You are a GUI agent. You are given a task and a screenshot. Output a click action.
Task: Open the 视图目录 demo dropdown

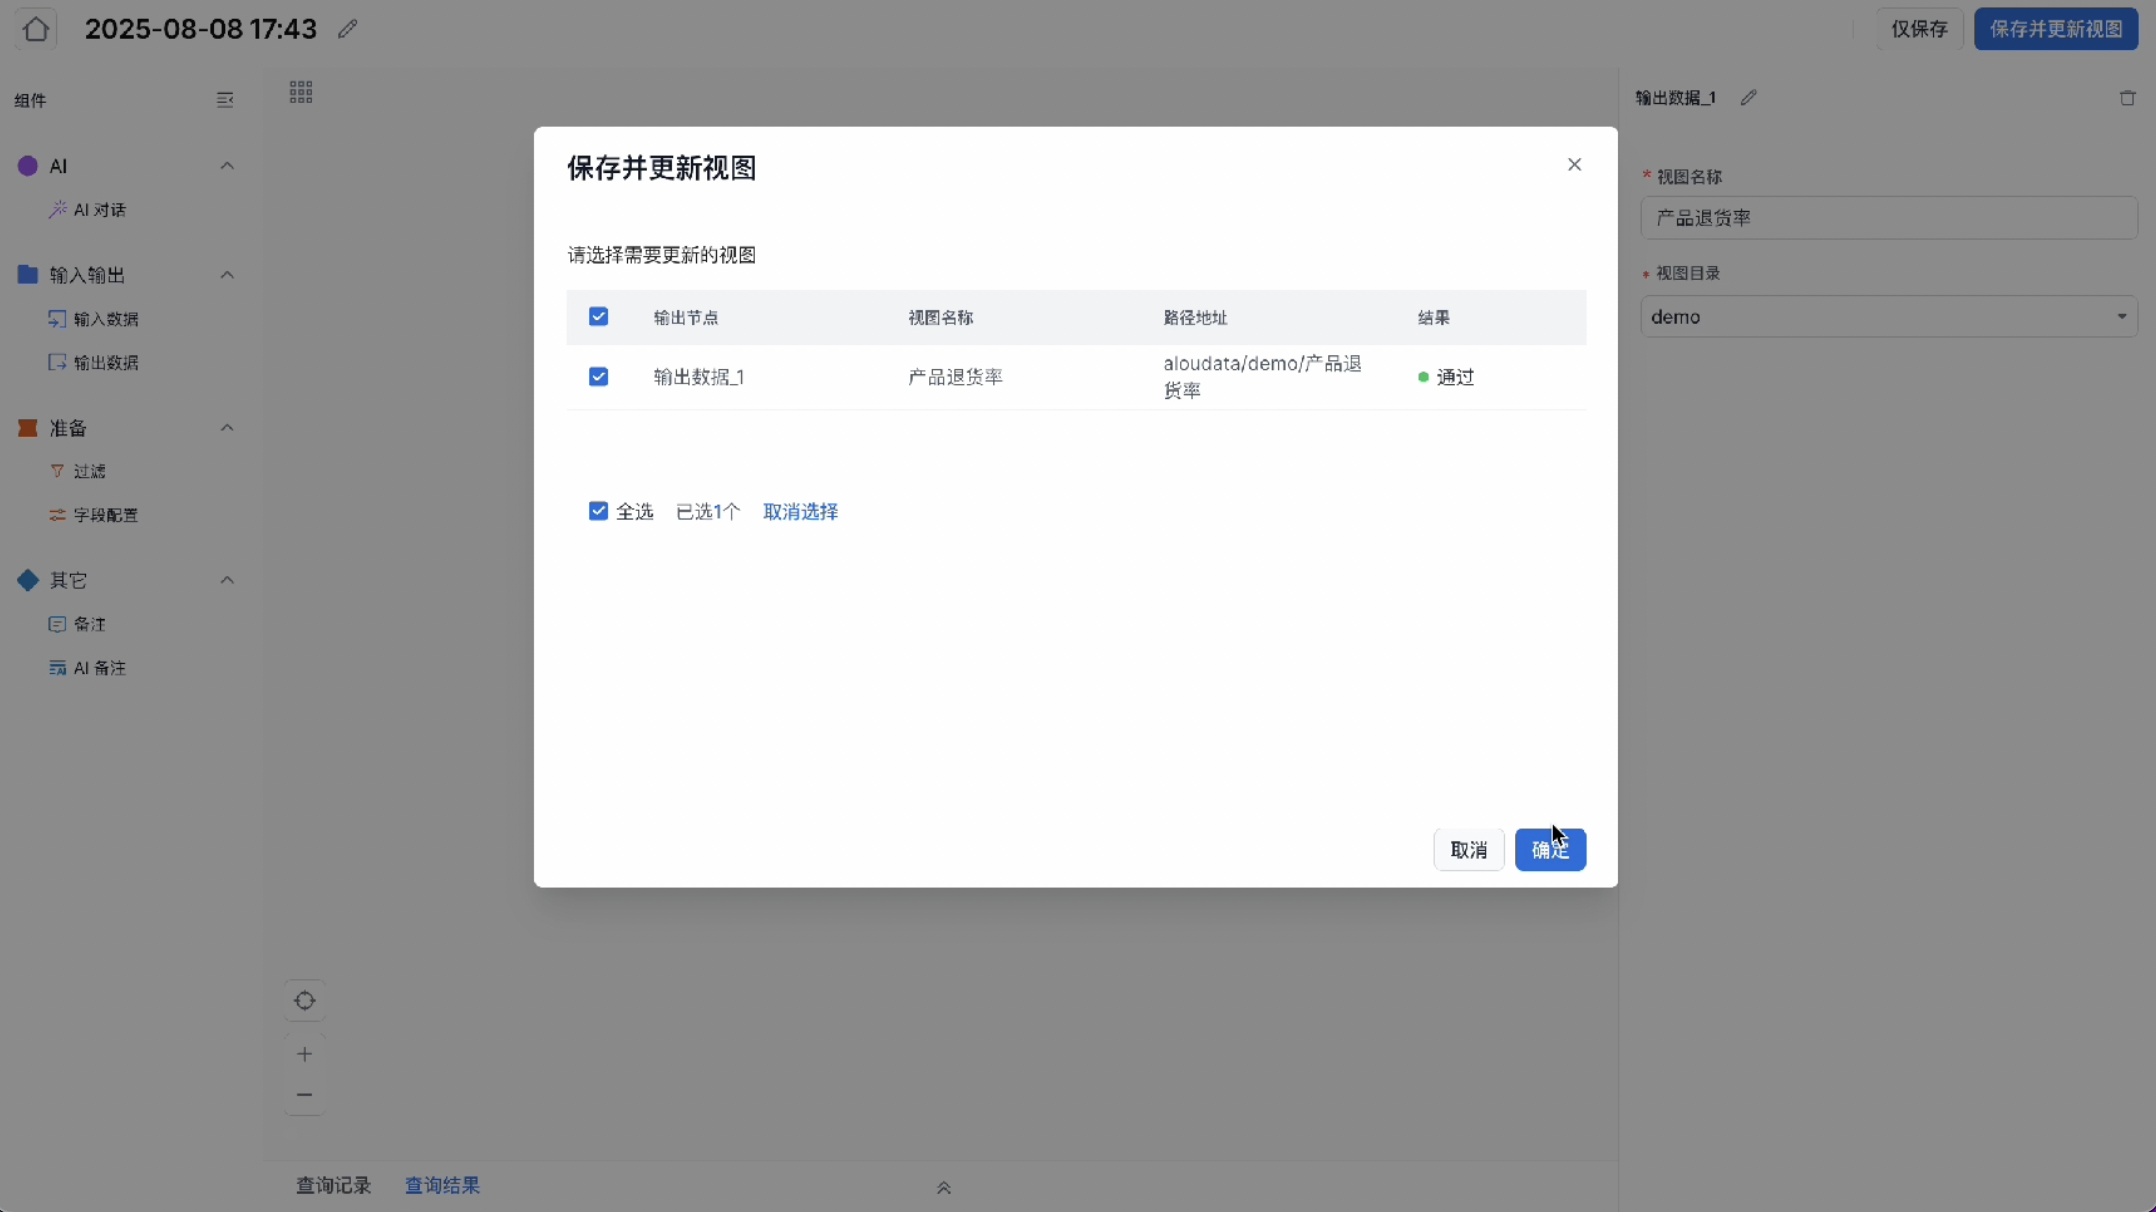coord(1888,317)
